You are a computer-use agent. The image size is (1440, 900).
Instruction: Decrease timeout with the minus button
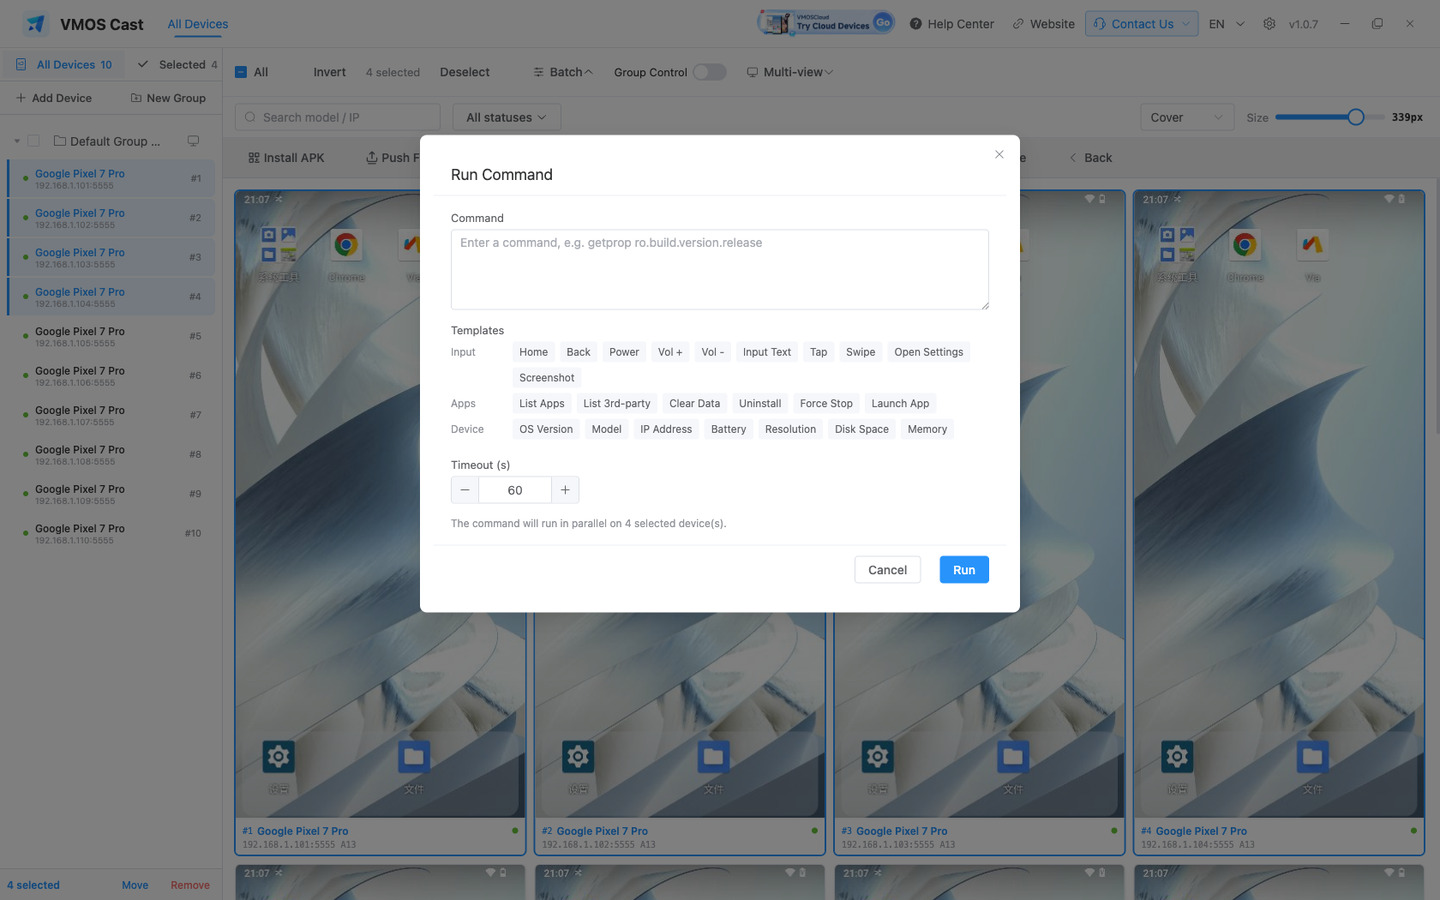[465, 490]
